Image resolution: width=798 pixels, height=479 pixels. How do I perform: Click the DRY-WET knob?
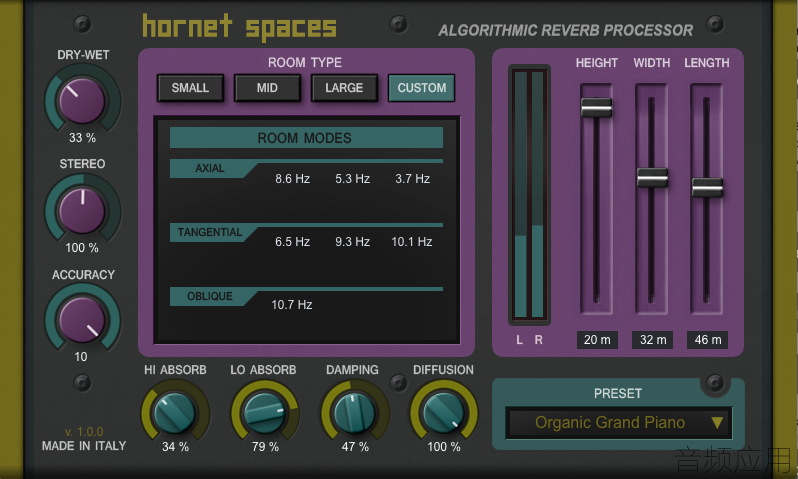[82, 102]
